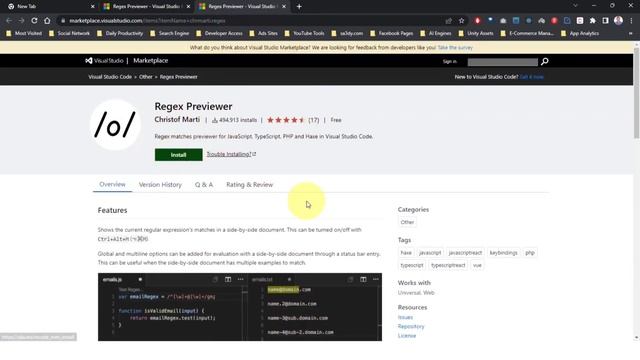640x360 pixels.
Task: Open the extensions puzzle icon
Action: point(593,21)
